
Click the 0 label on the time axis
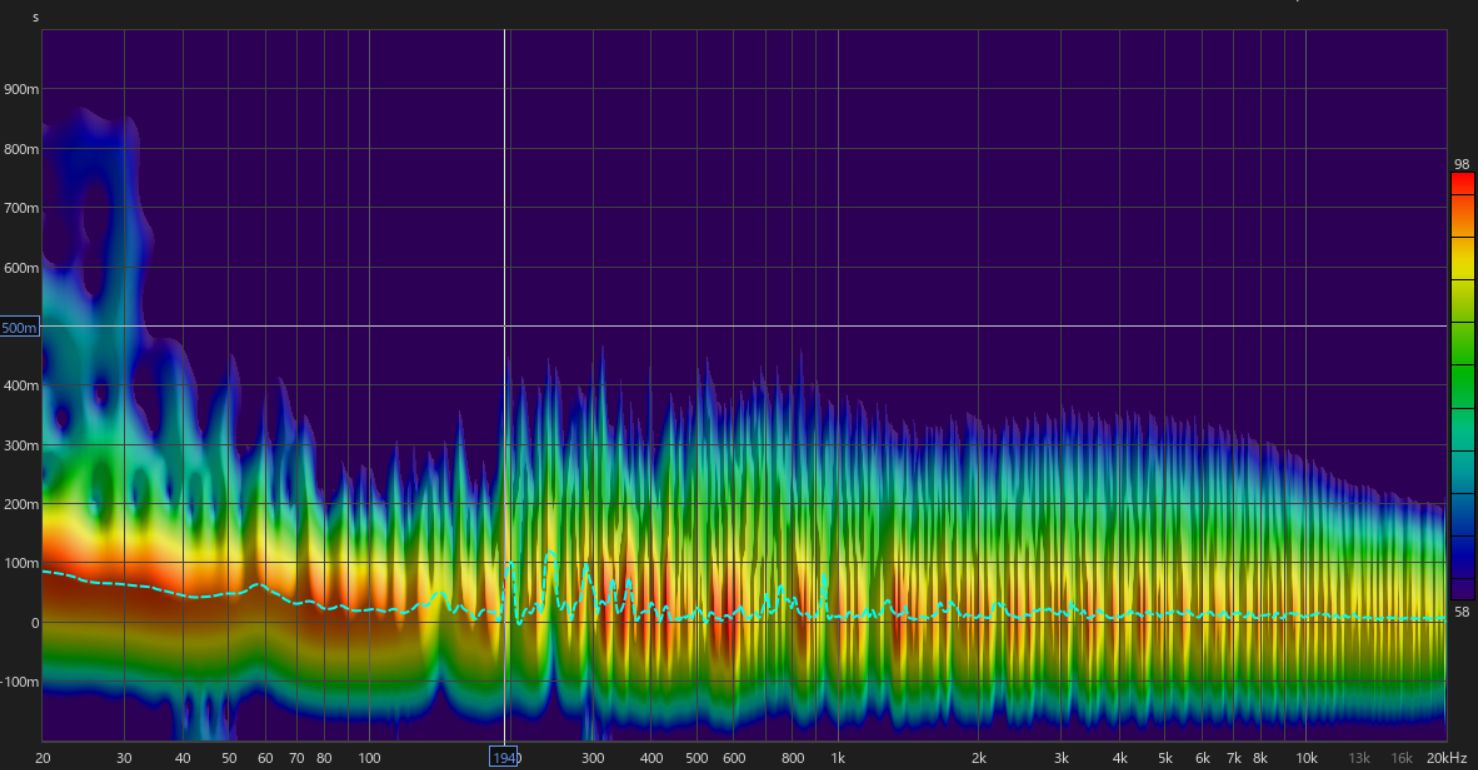pyautogui.click(x=35, y=623)
